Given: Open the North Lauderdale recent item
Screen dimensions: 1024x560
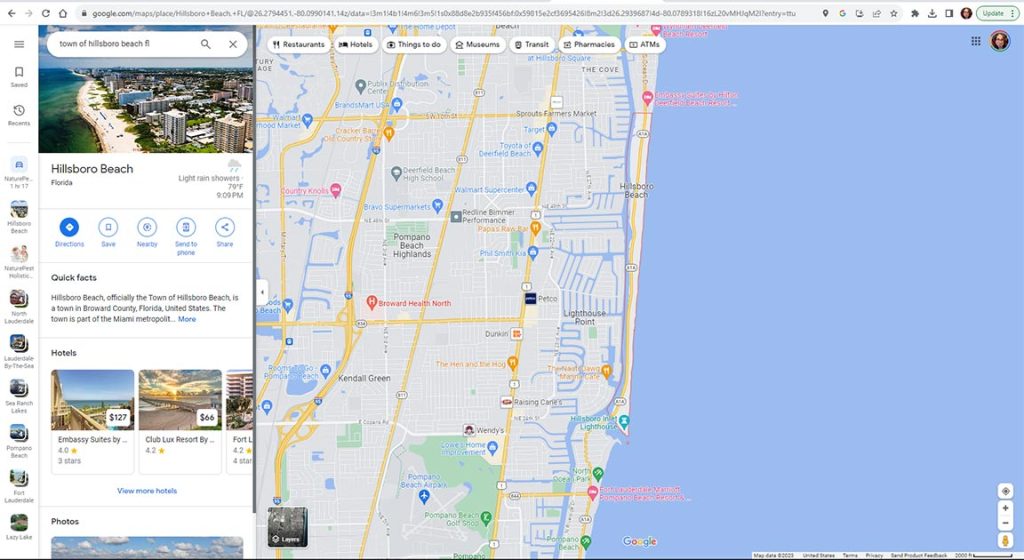Looking at the screenshot, I should click(x=19, y=307).
